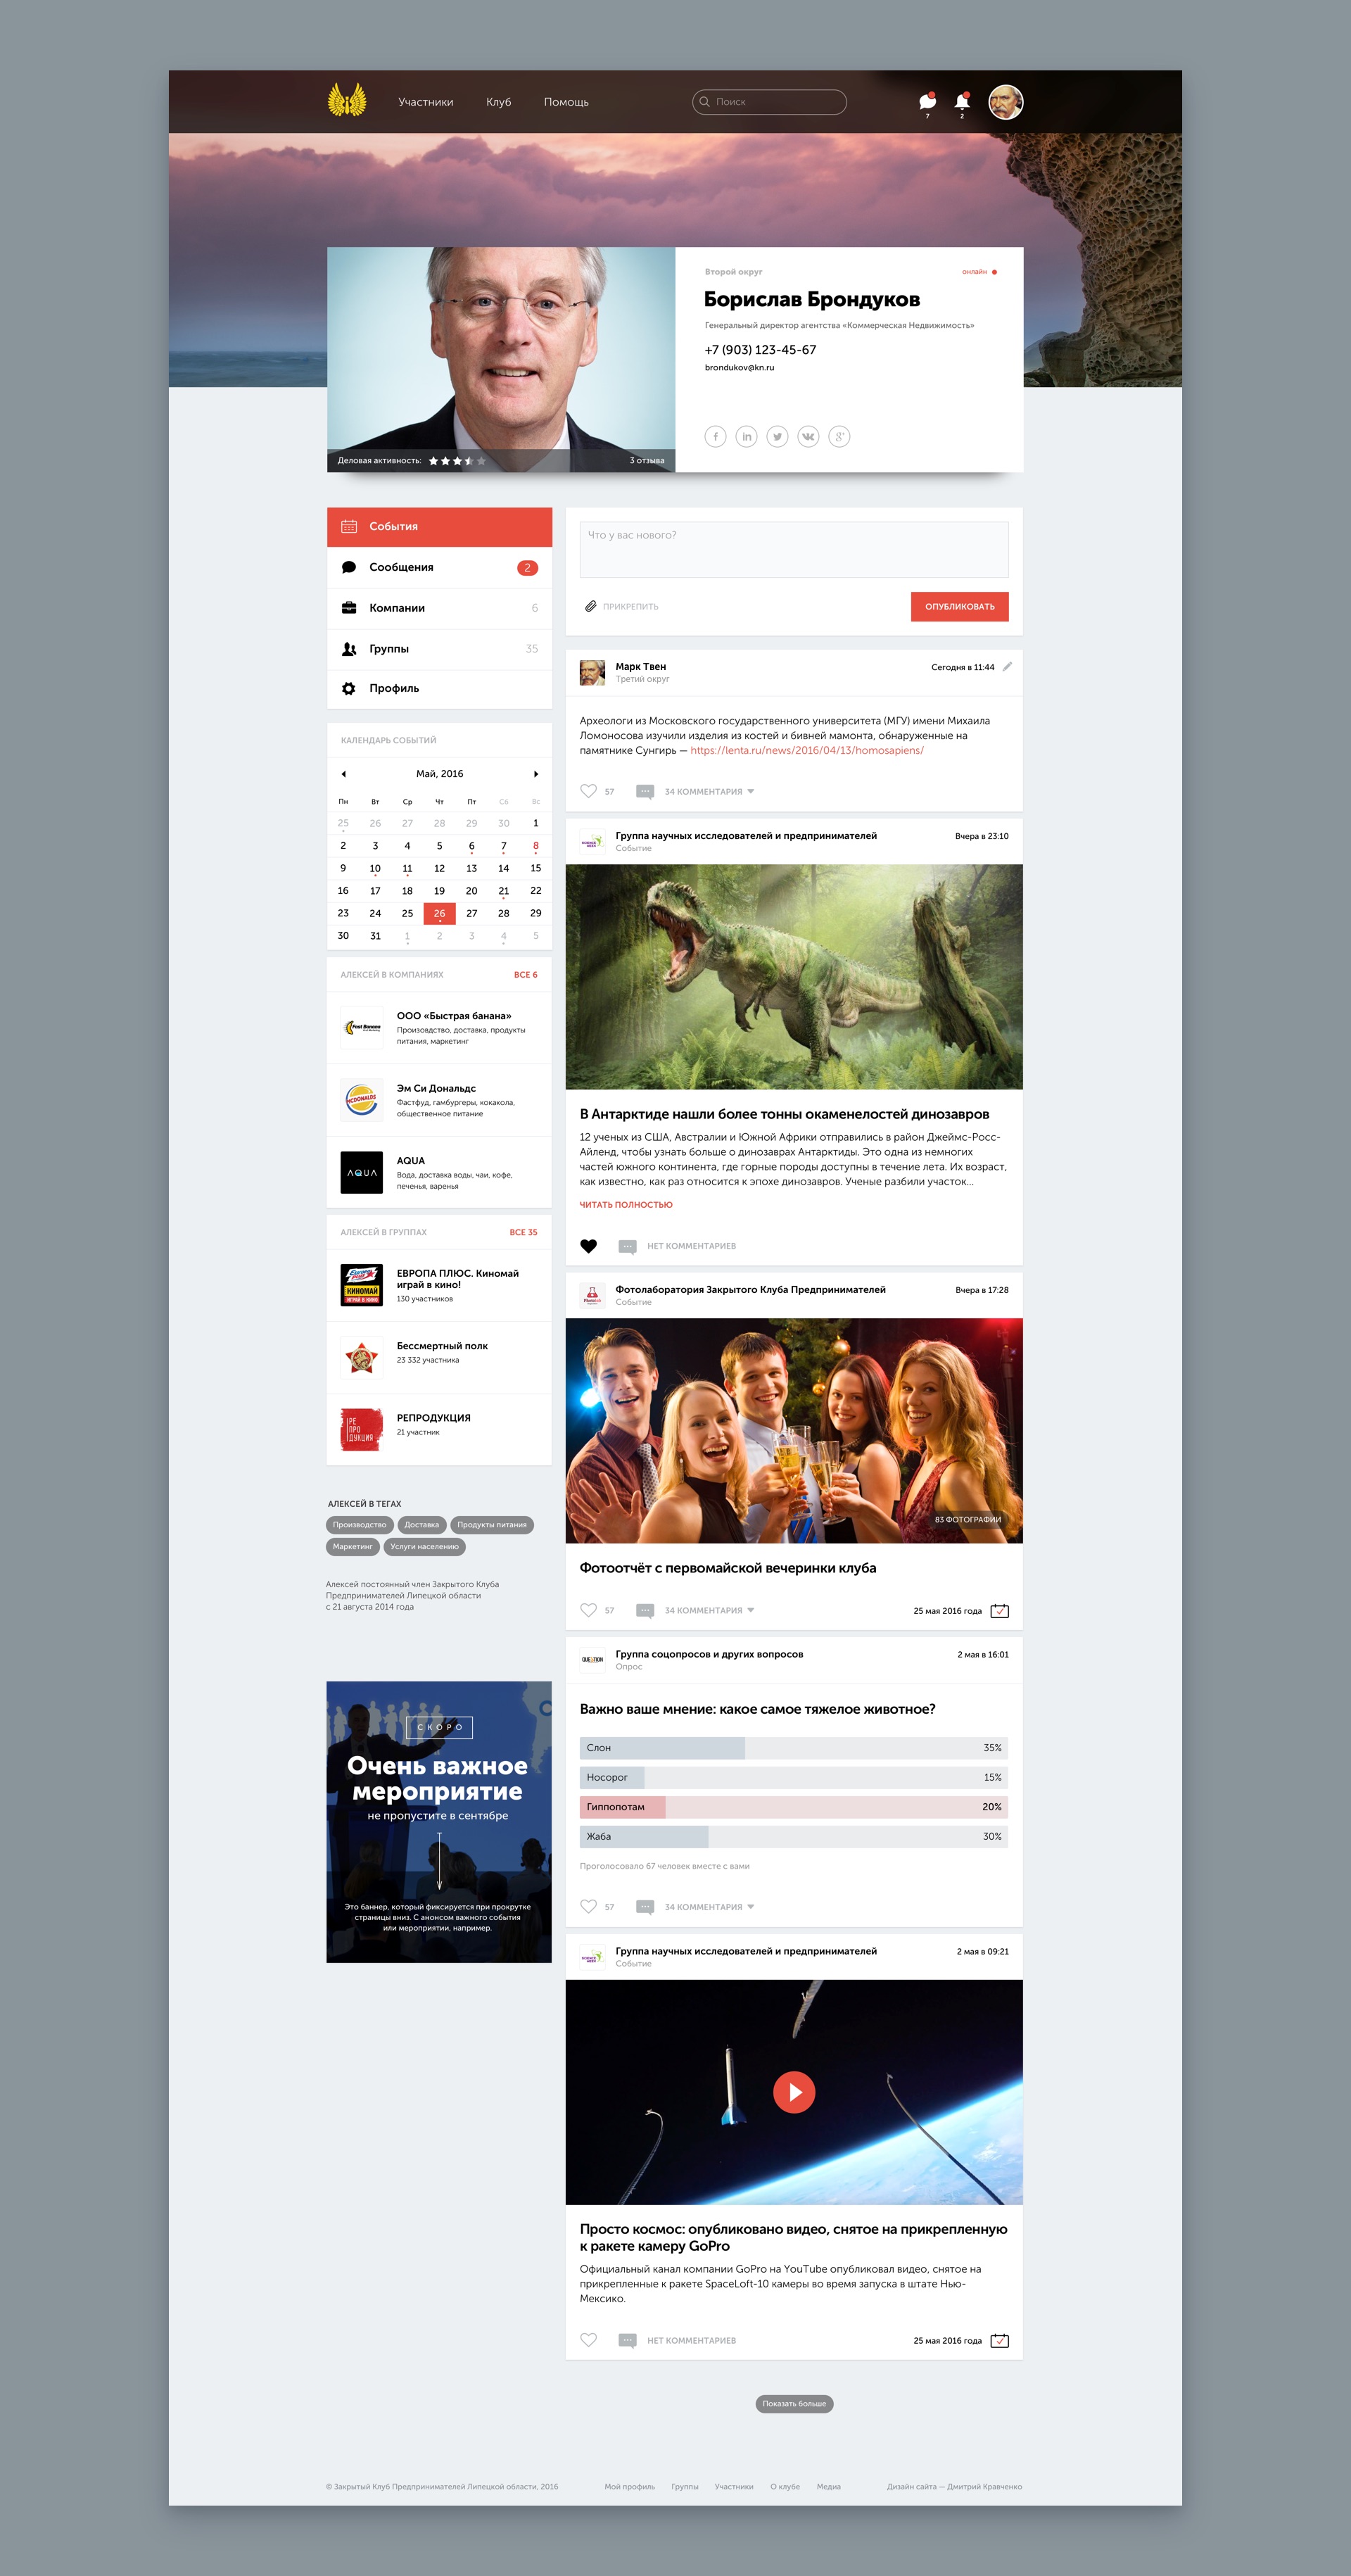
Task: Open the chat messages icon in header
Action: pyautogui.click(x=927, y=101)
